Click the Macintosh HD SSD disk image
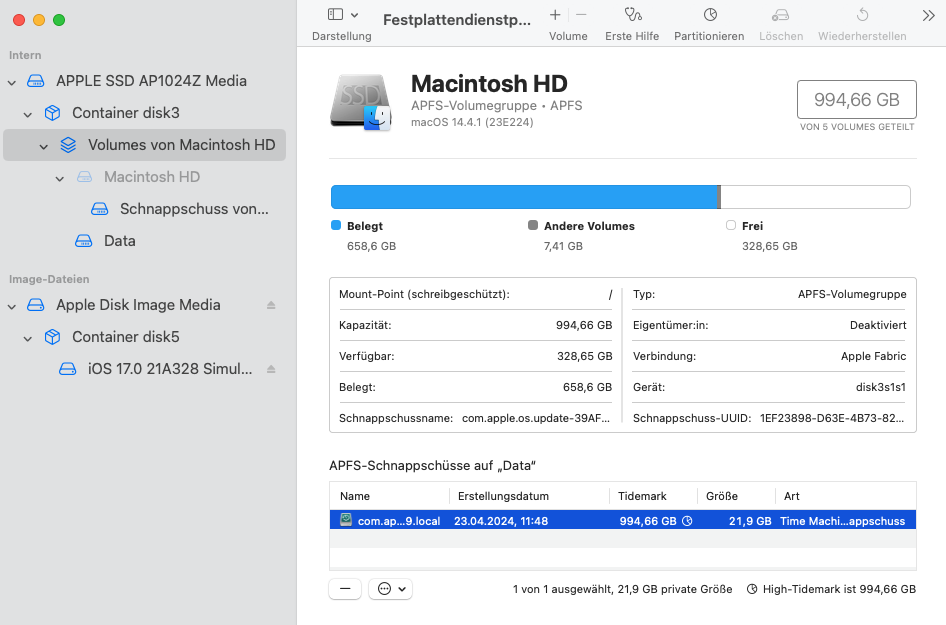 pos(361,102)
